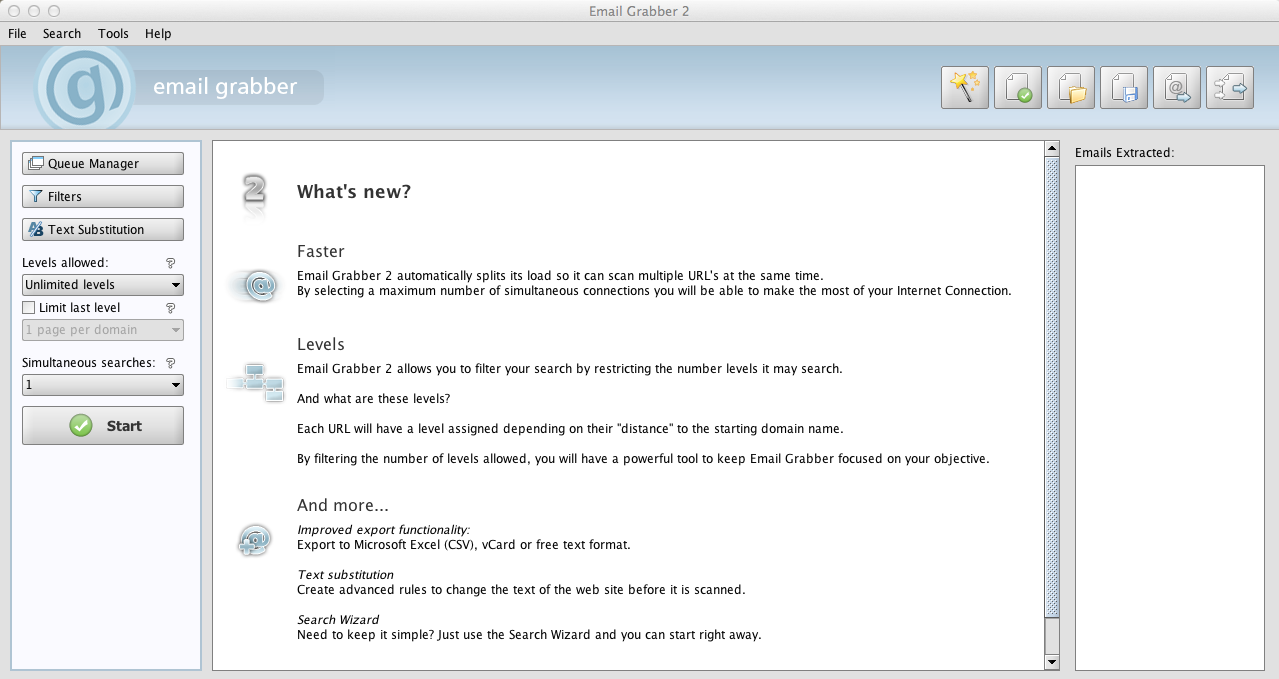Click the Start button
Viewport: 1279px width, 679px height.
tap(103, 425)
